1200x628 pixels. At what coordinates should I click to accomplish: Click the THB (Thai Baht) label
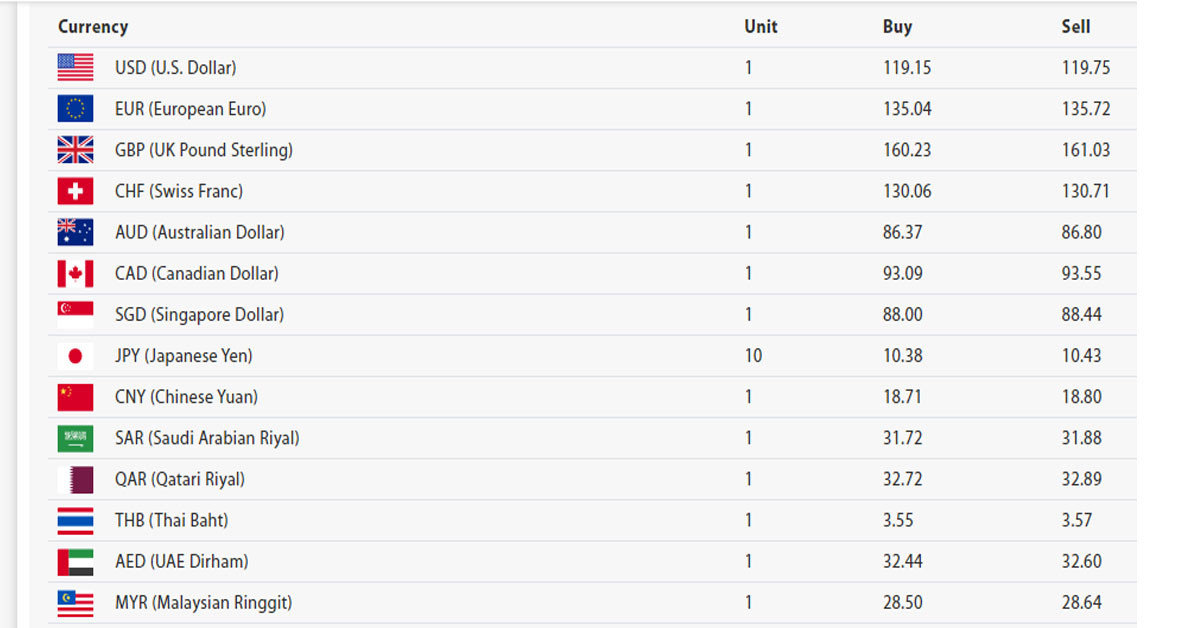click(x=171, y=520)
